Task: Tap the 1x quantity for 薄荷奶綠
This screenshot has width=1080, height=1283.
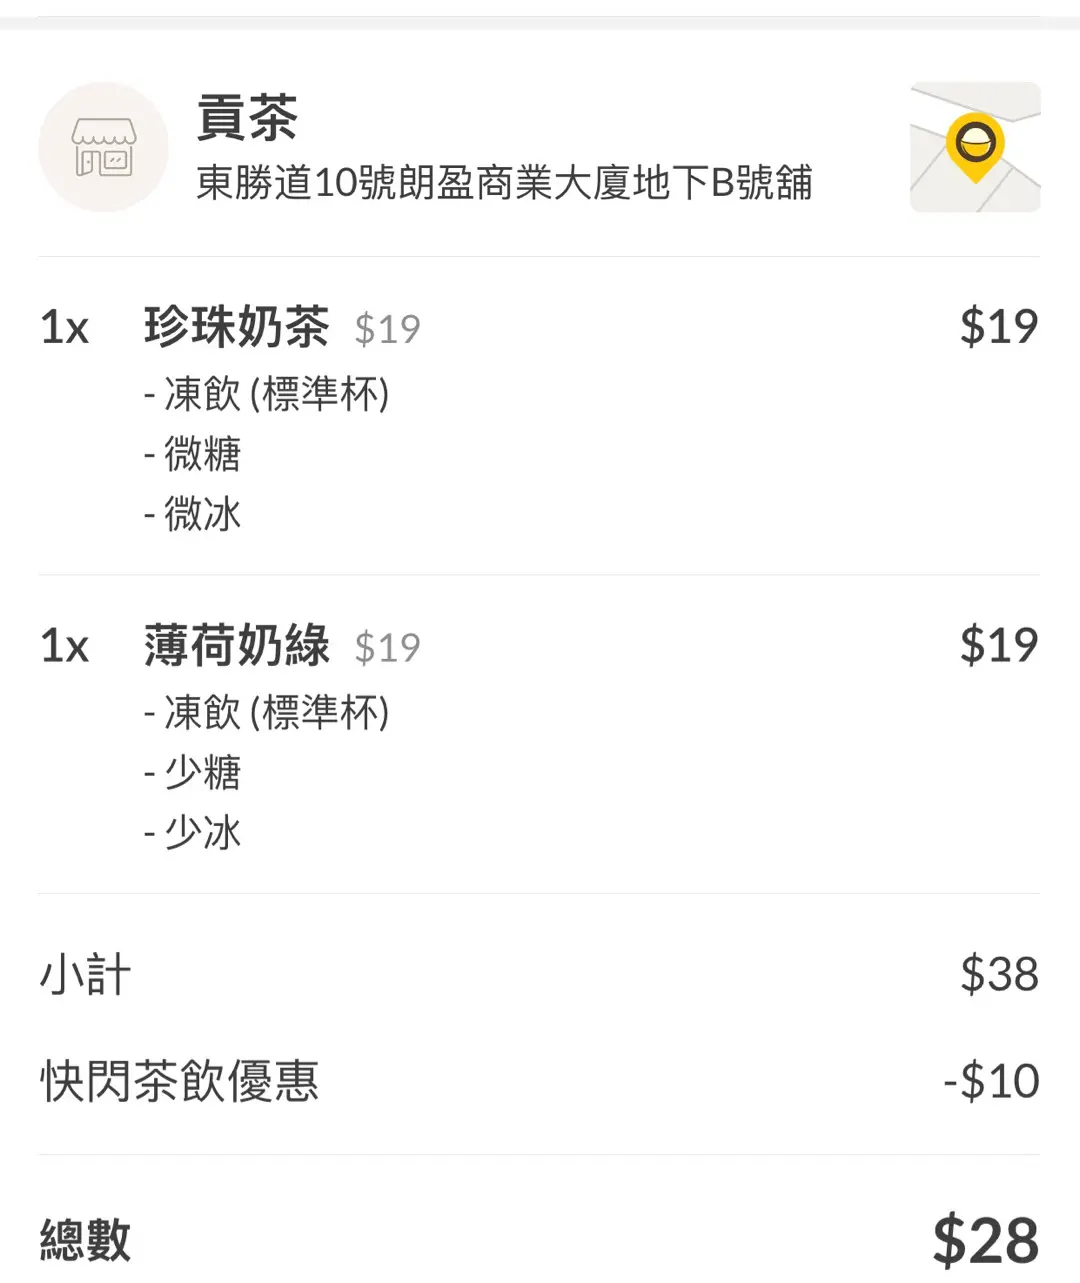Action: click(65, 647)
